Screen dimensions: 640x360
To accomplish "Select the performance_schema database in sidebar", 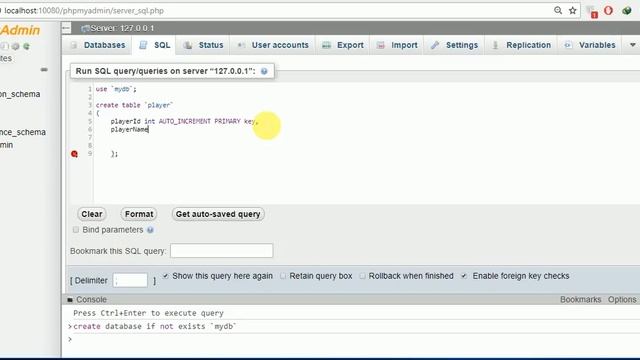I will point(23,132).
